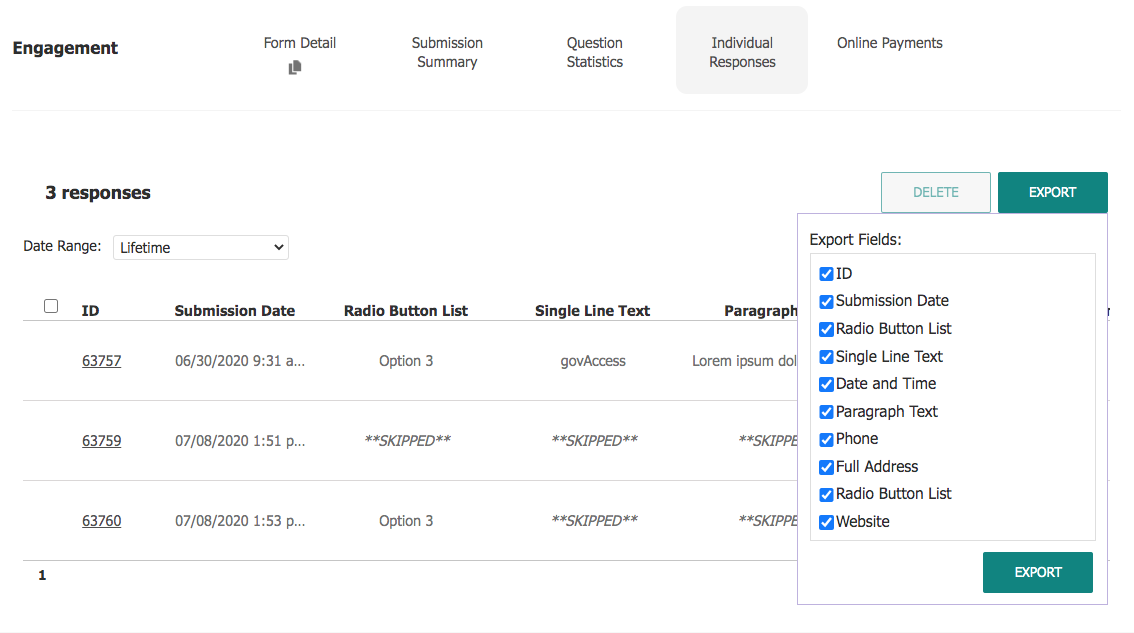Click the Engagement title

point(65,48)
